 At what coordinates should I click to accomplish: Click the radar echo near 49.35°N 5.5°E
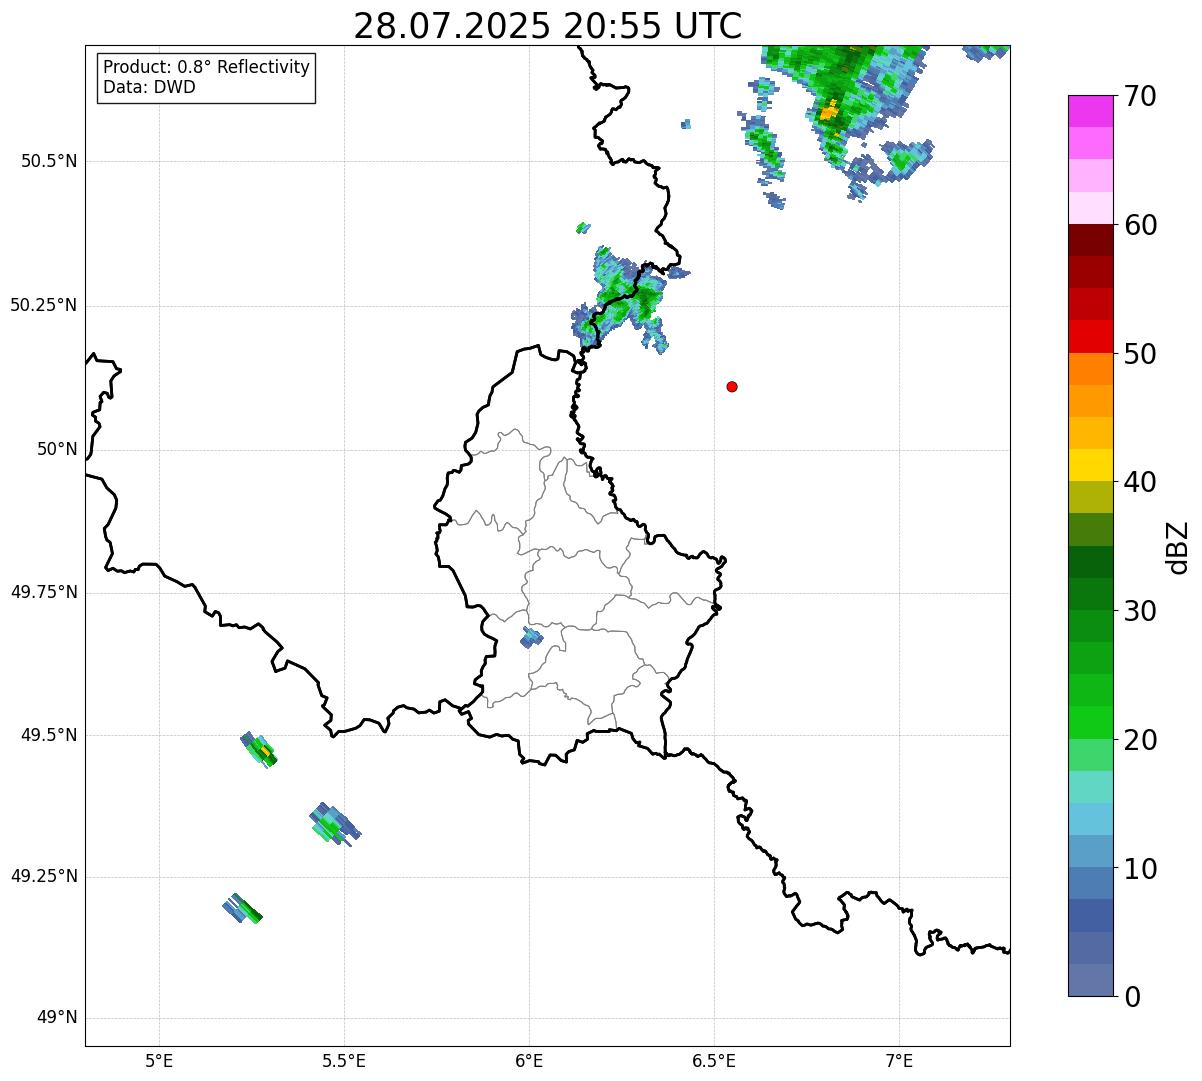point(334,825)
